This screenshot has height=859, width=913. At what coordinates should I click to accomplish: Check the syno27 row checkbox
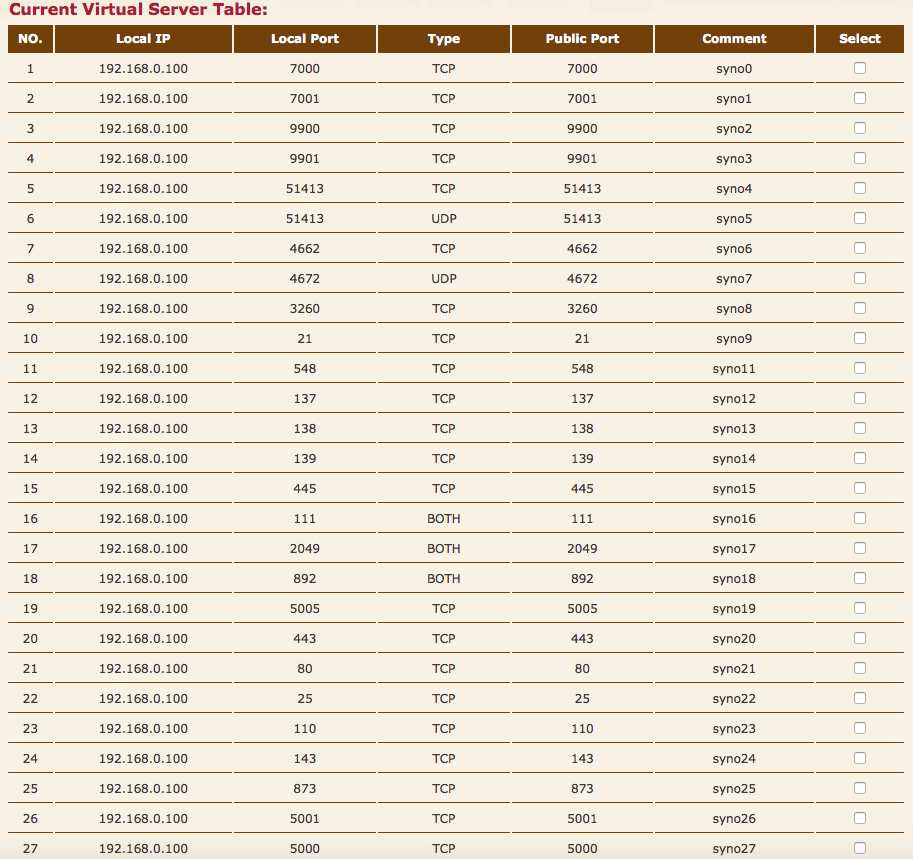pos(859,848)
